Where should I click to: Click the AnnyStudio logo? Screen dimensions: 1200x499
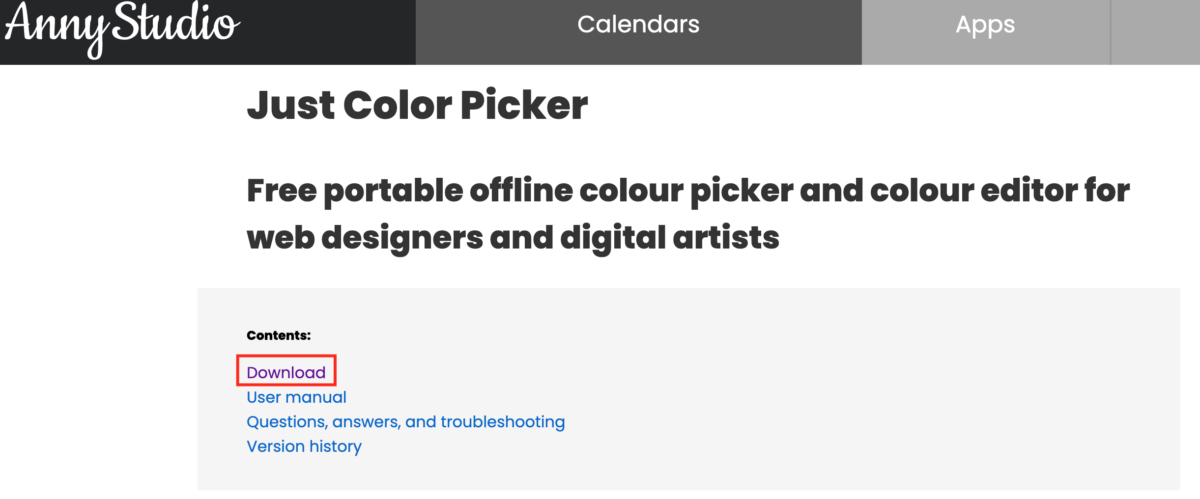(x=122, y=27)
